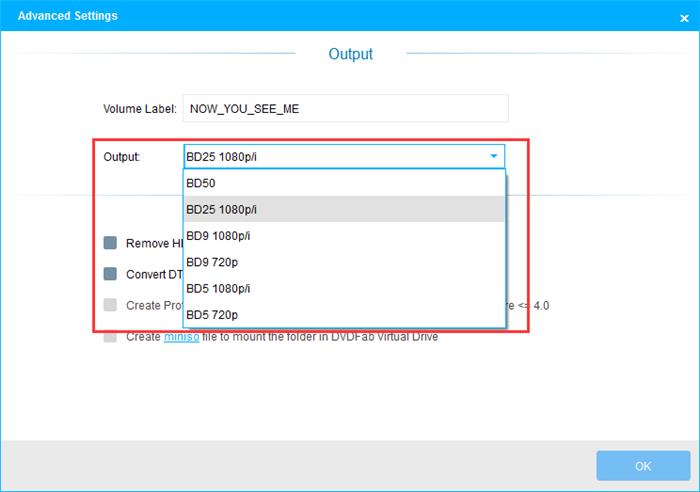Select BD5 1080p/i output option
Viewport: 700px width, 492px height.
coord(343,288)
